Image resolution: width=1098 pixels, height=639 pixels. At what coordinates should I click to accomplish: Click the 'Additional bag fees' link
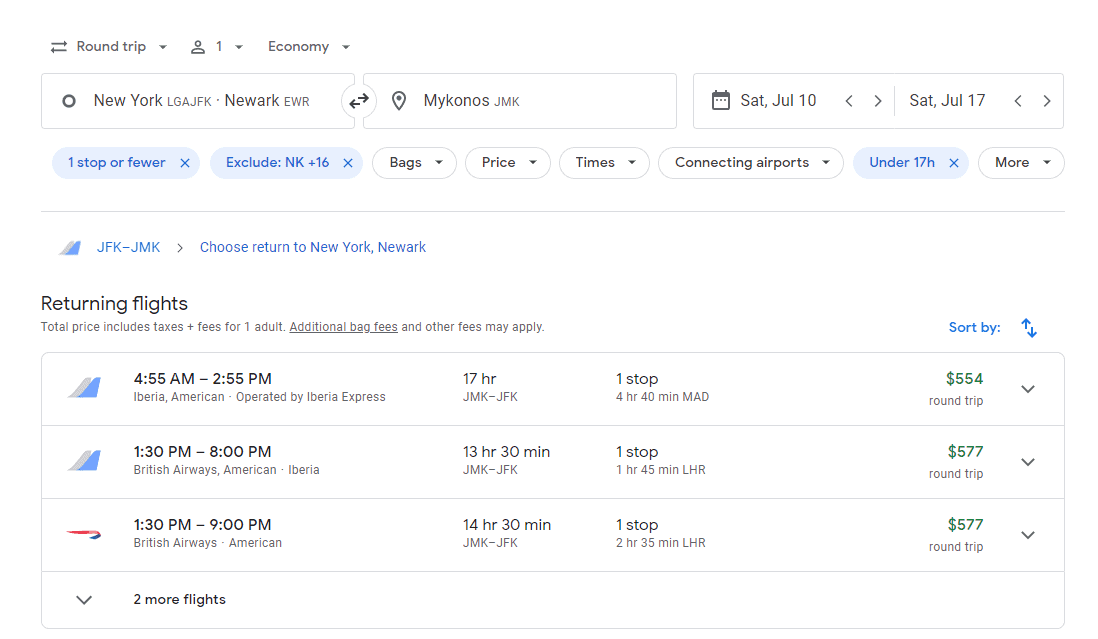[x=343, y=327]
